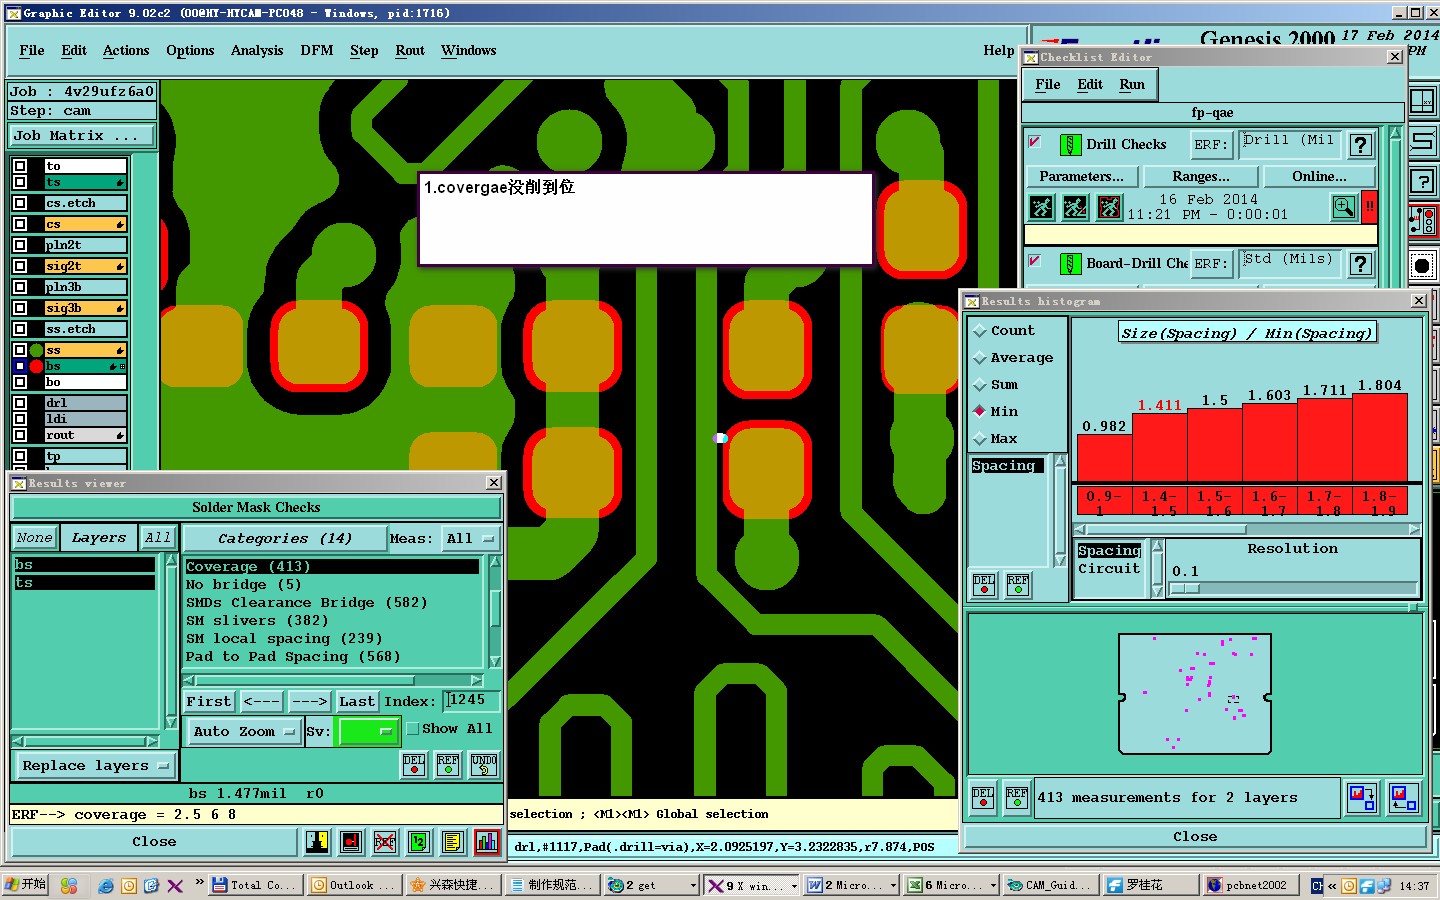
Task: Click the Index input field showing 1245
Action: coord(470,700)
